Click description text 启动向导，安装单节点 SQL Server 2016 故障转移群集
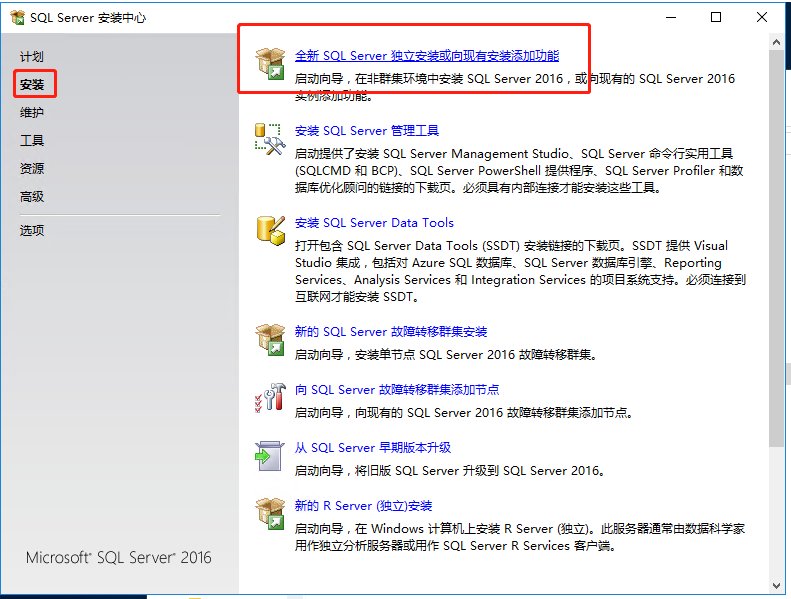The height and width of the screenshot is (599, 791). point(446,355)
